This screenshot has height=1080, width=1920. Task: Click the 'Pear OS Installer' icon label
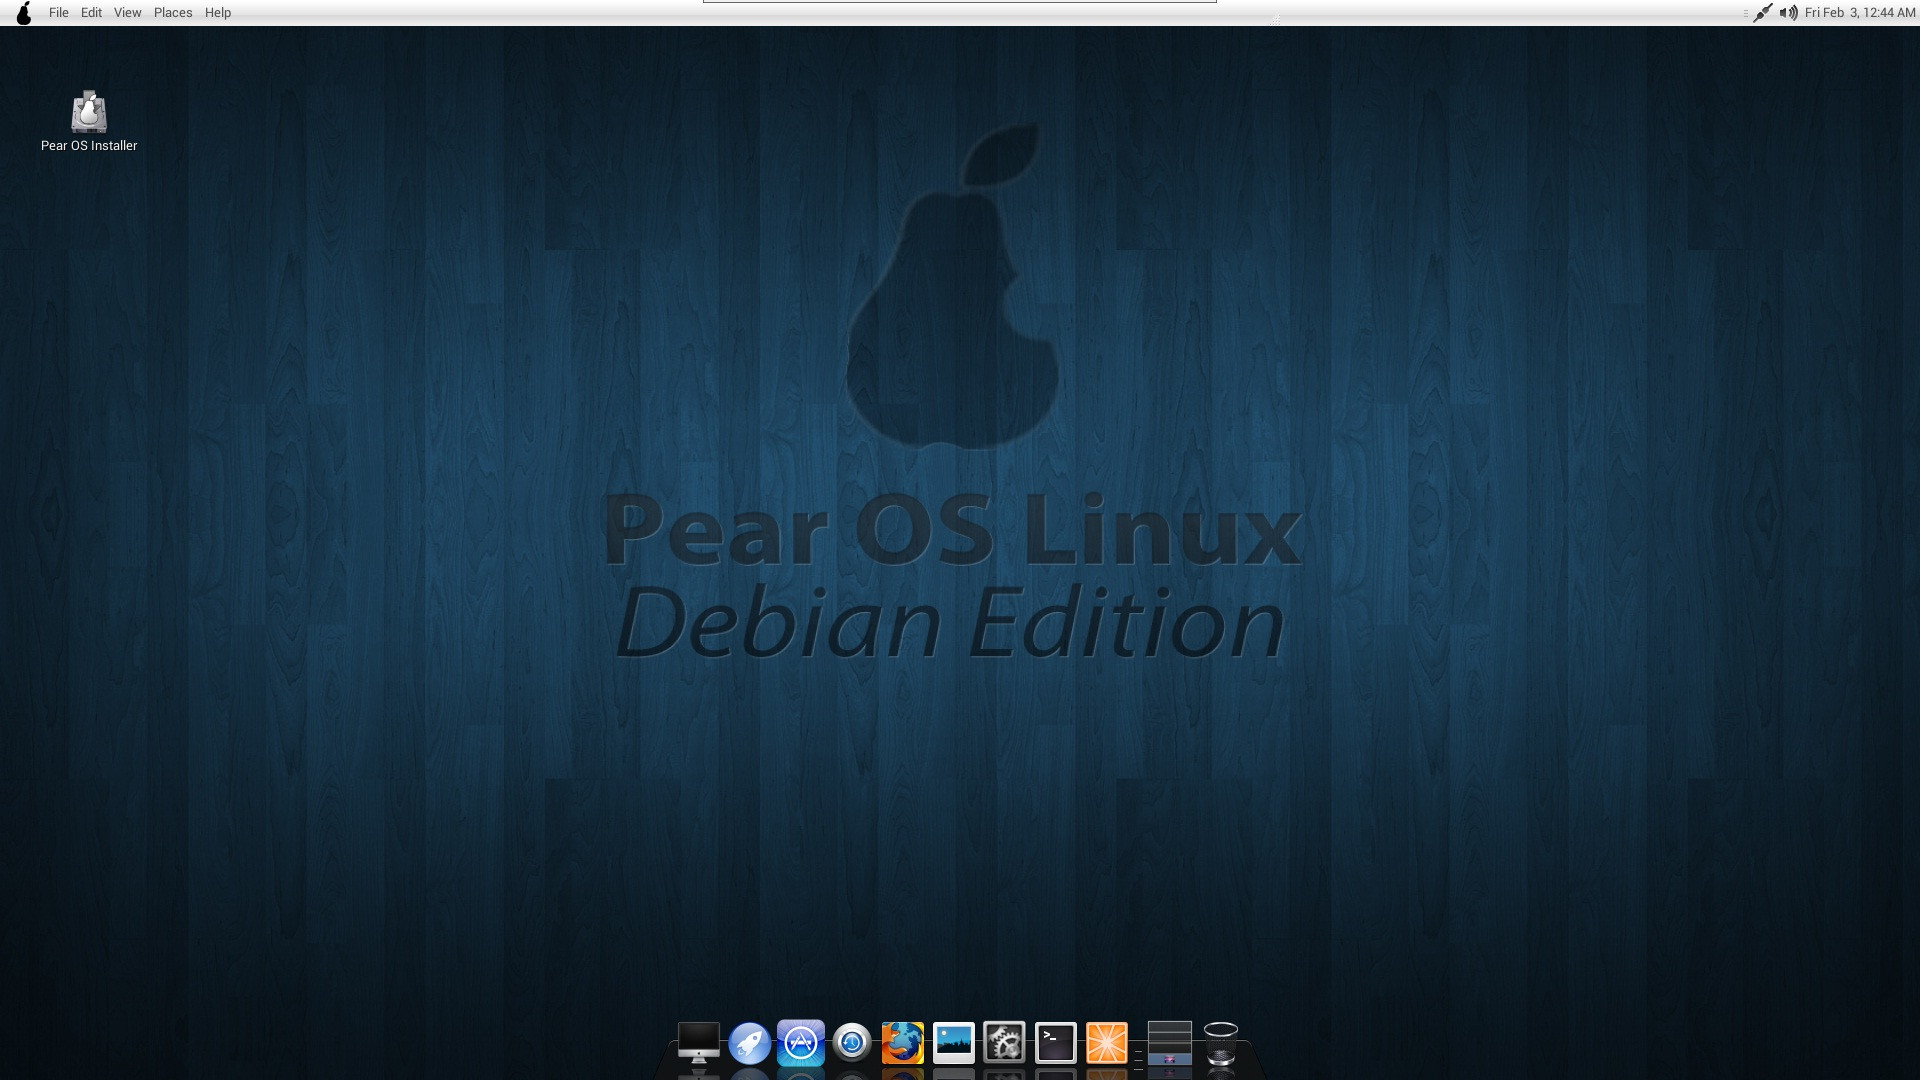89,146
